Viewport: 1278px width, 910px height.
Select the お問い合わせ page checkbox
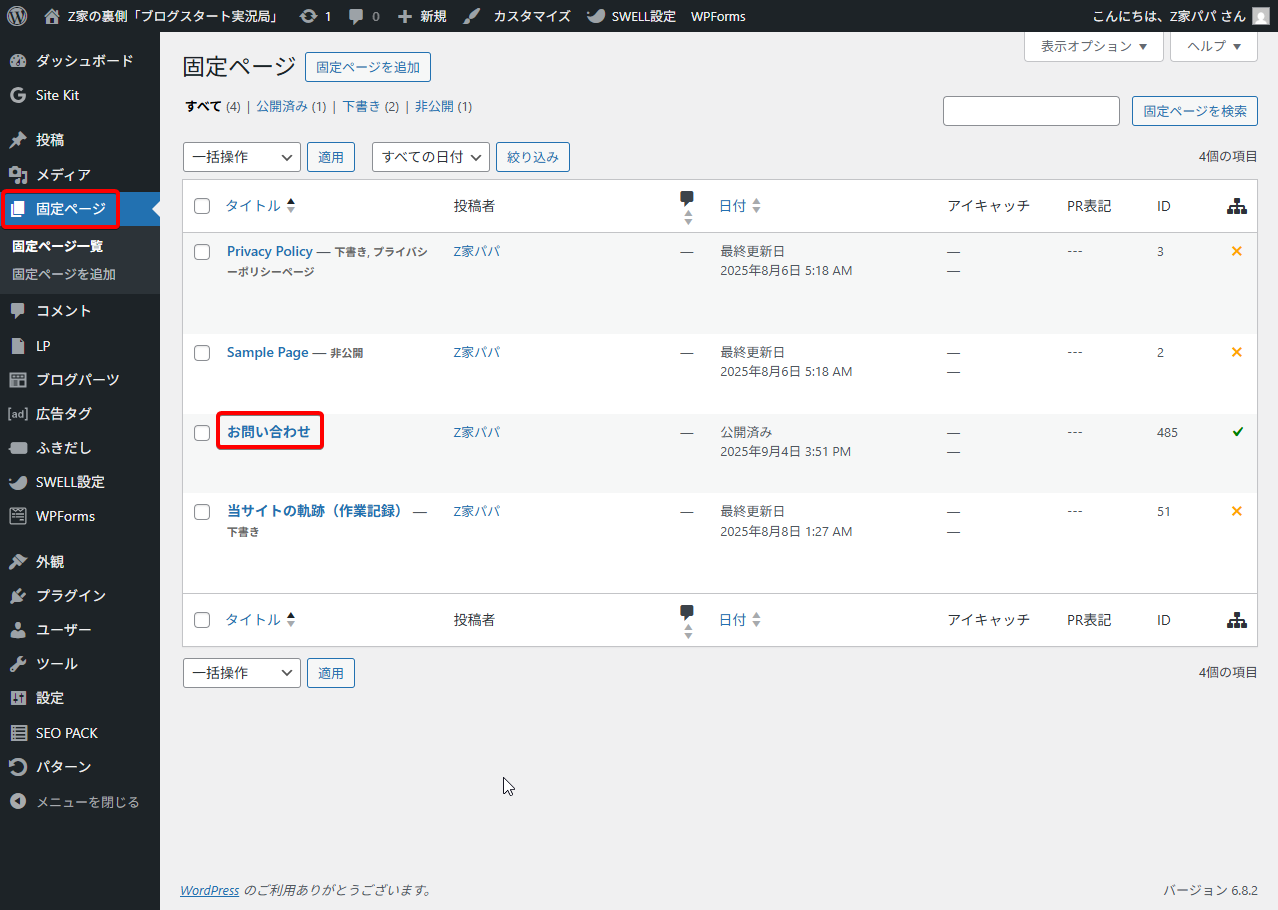202,433
